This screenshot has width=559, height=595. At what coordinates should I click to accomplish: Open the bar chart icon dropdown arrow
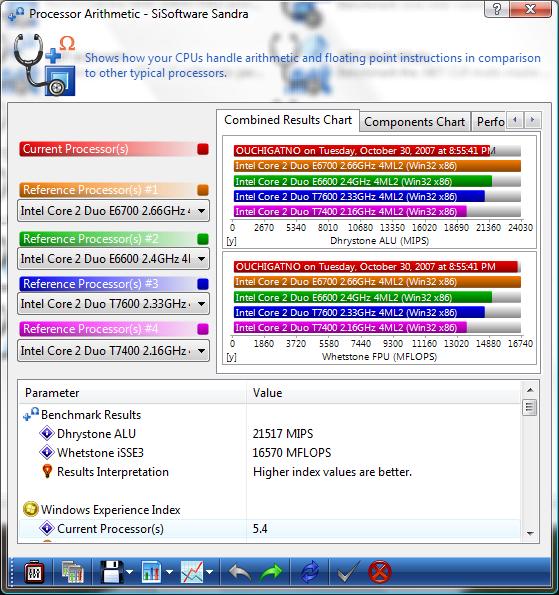coord(170,572)
